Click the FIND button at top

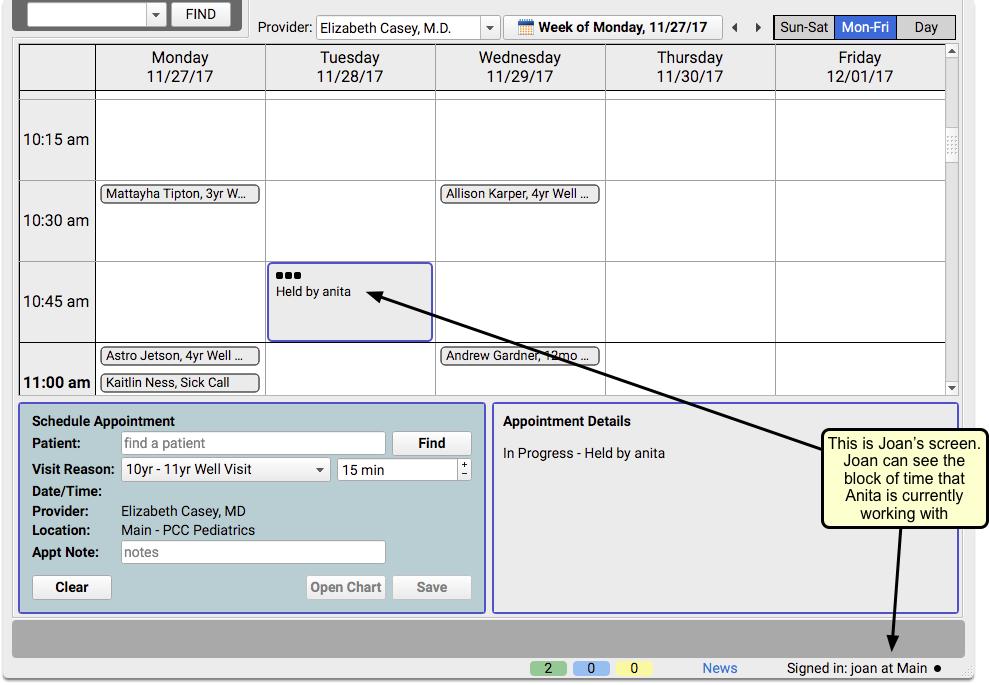[x=201, y=15]
